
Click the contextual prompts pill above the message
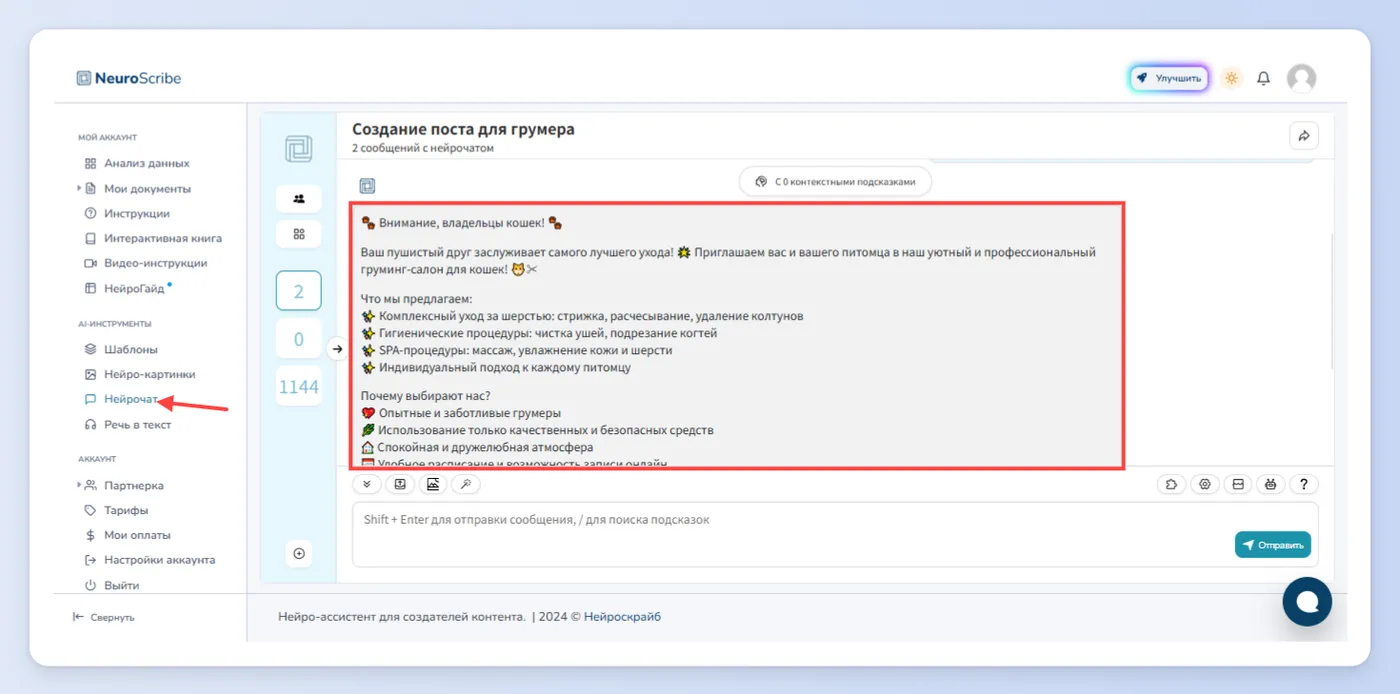[835, 182]
